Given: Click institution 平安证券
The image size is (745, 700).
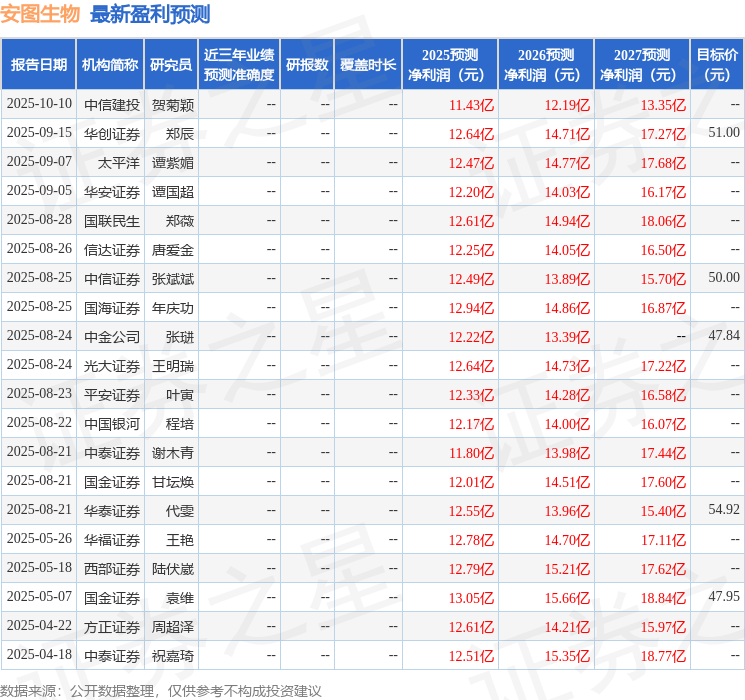Looking at the screenshot, I should pyautogui.click(x=112, y=395).
